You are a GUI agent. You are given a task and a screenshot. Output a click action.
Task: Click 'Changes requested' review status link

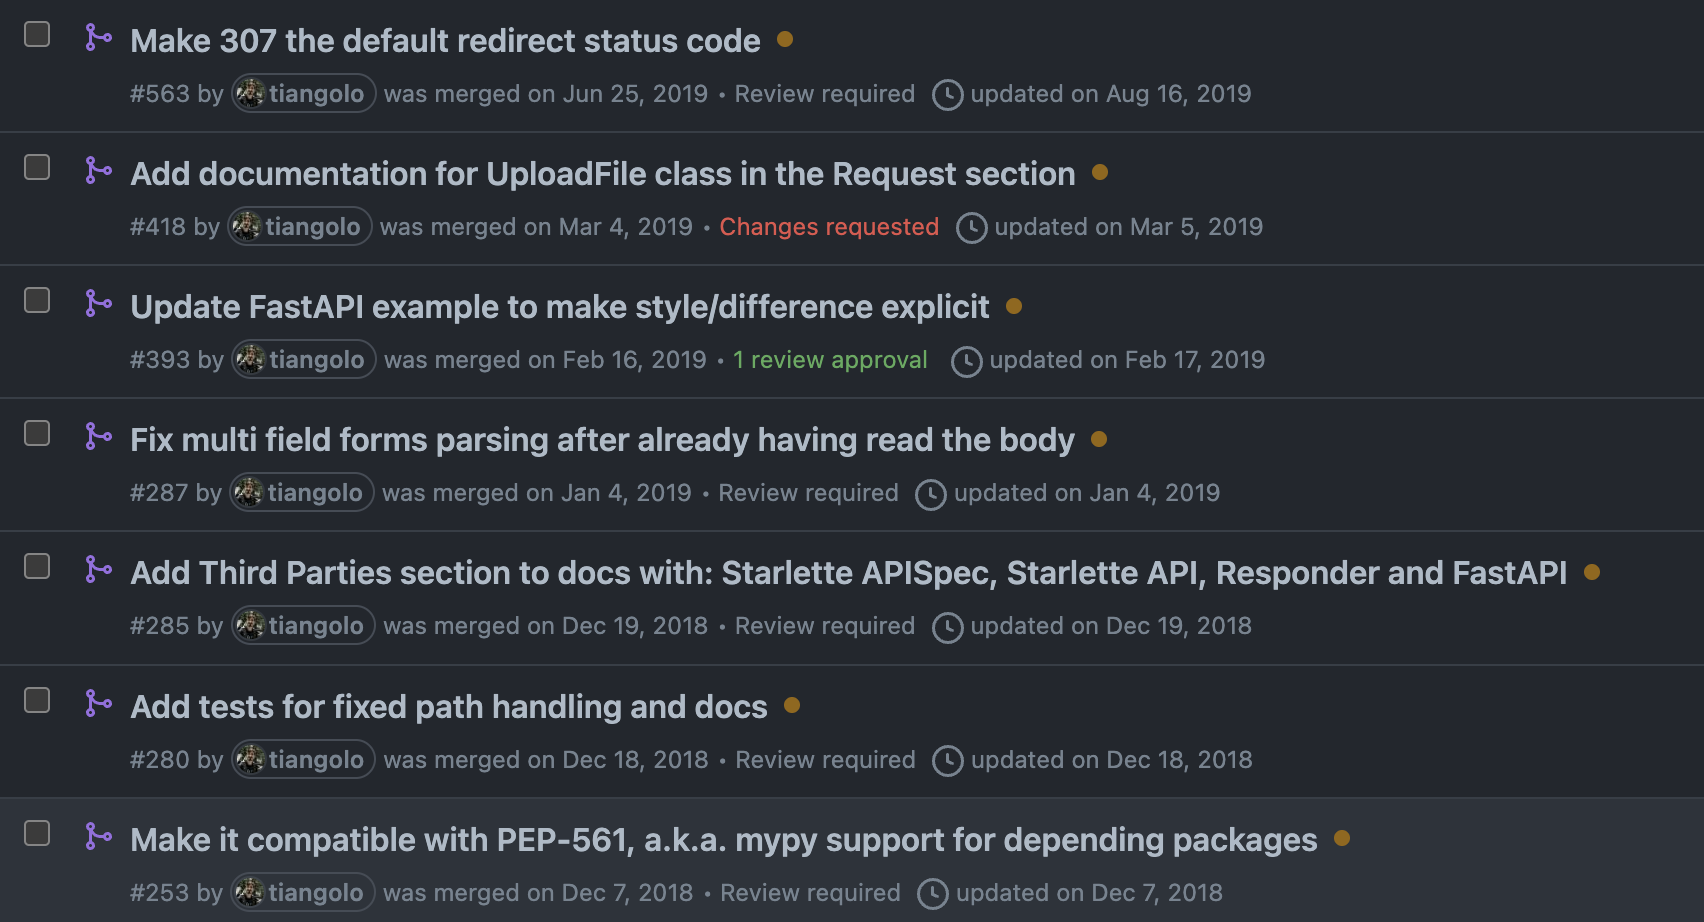[829, 227]
